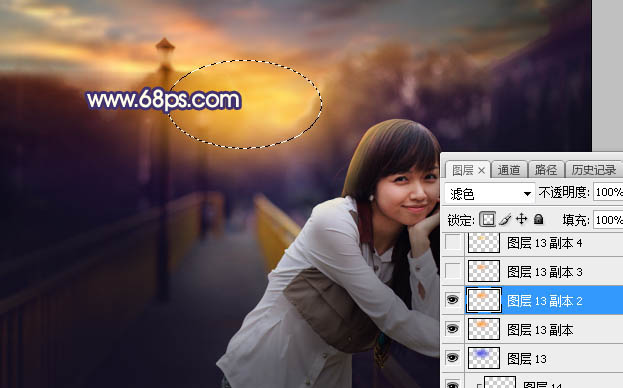Switch to the 路径 tab
Image resolution: width=623 pixels, height=388 pixels.
point(546,170)
